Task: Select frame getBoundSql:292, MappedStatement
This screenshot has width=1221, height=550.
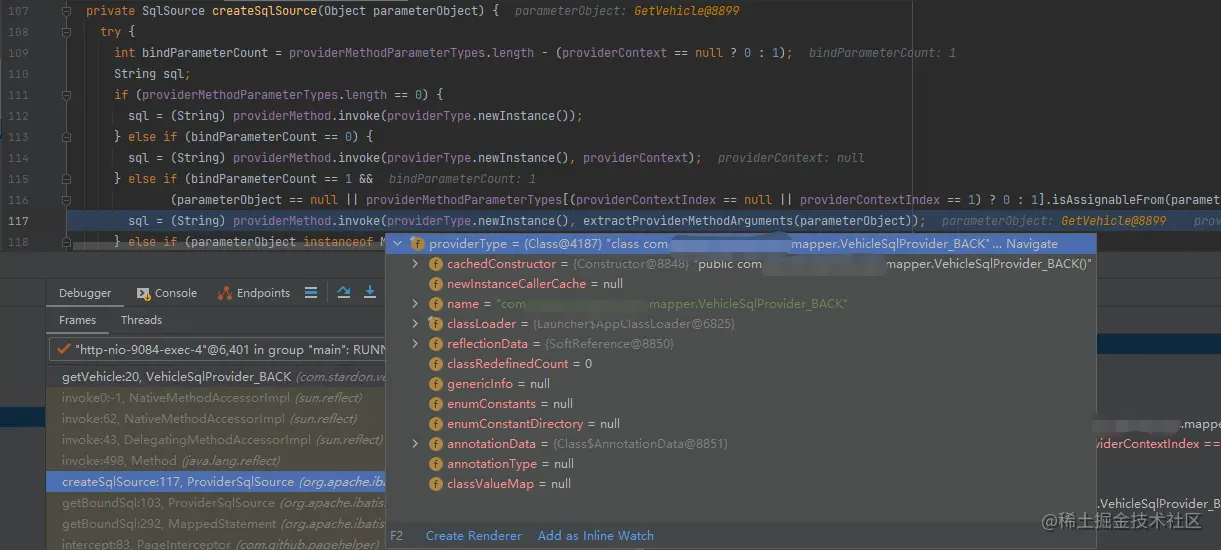Action: (x=217, y=524)
